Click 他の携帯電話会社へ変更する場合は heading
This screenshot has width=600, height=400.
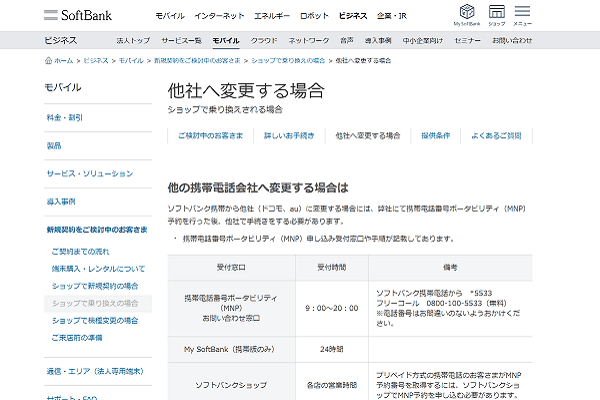pyautogui.click(x=258, y=188)
